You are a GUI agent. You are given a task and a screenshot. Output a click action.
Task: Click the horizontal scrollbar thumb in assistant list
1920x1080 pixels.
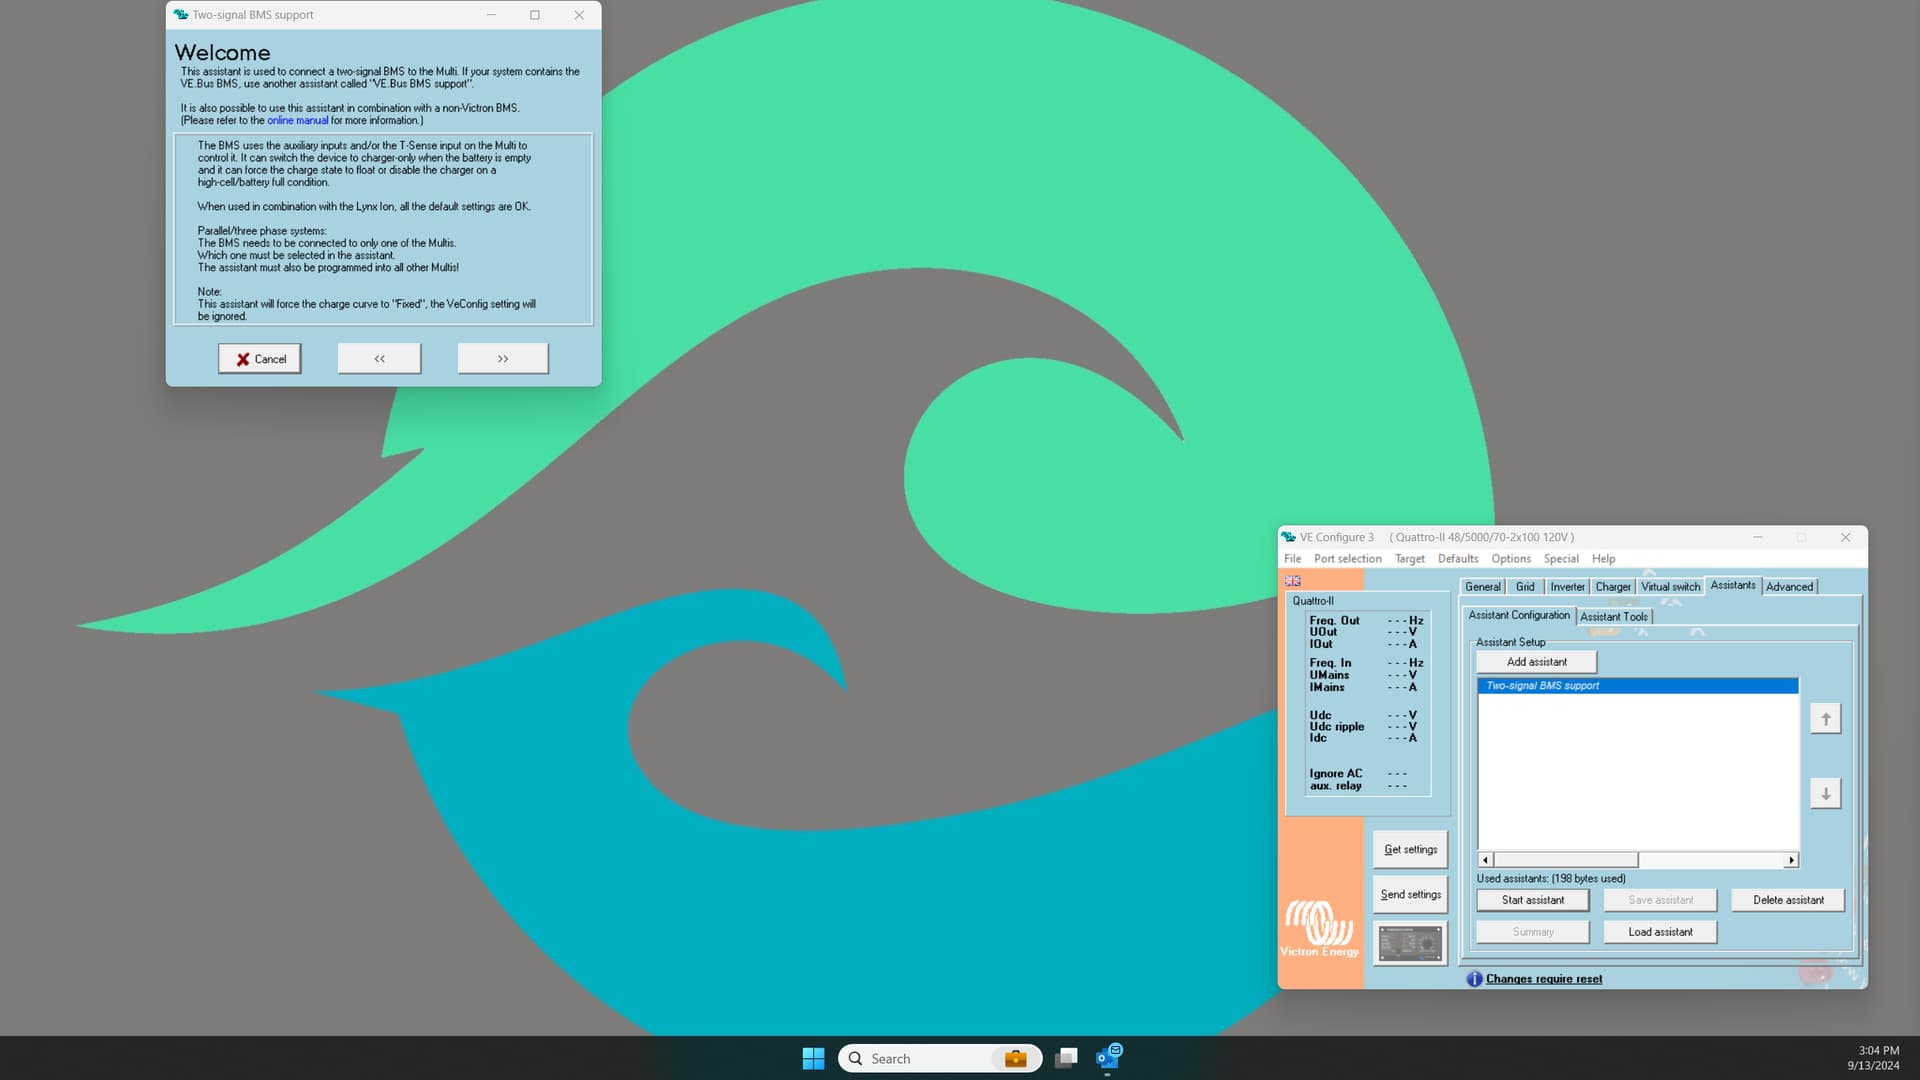point(1565,860)
